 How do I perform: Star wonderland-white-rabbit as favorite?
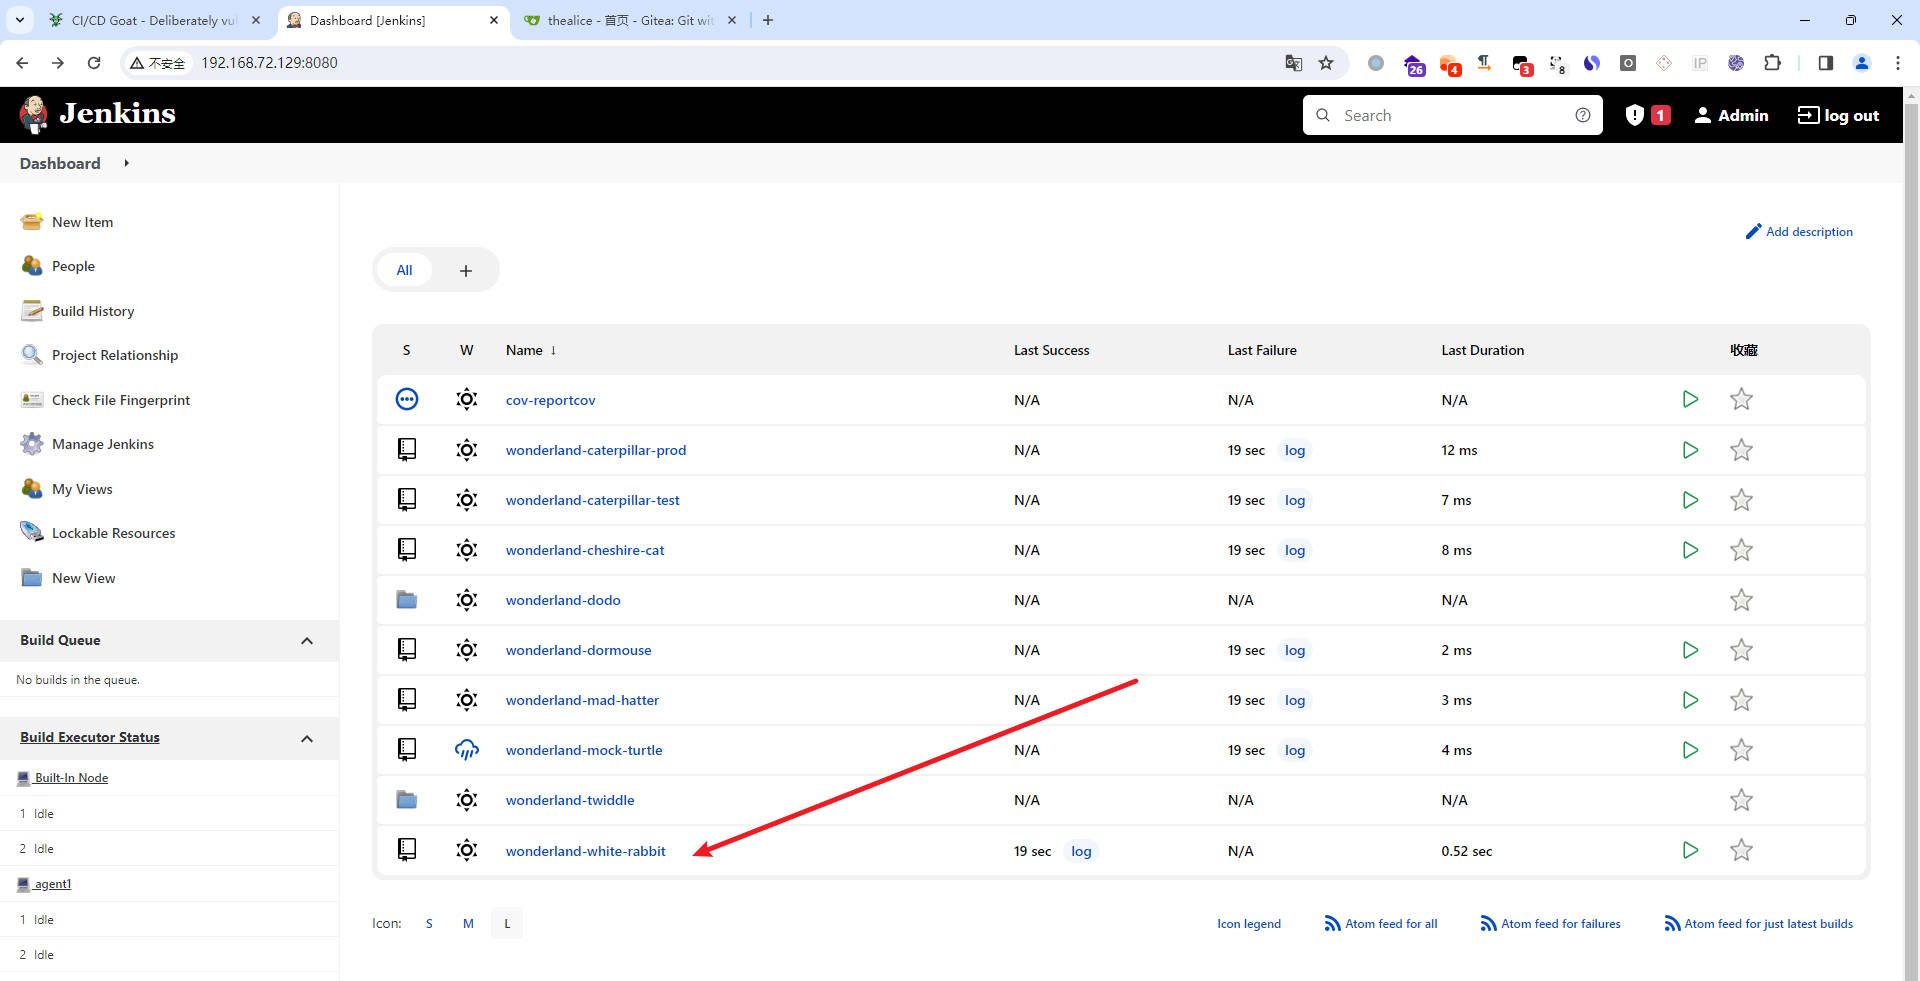[1741, 850]
